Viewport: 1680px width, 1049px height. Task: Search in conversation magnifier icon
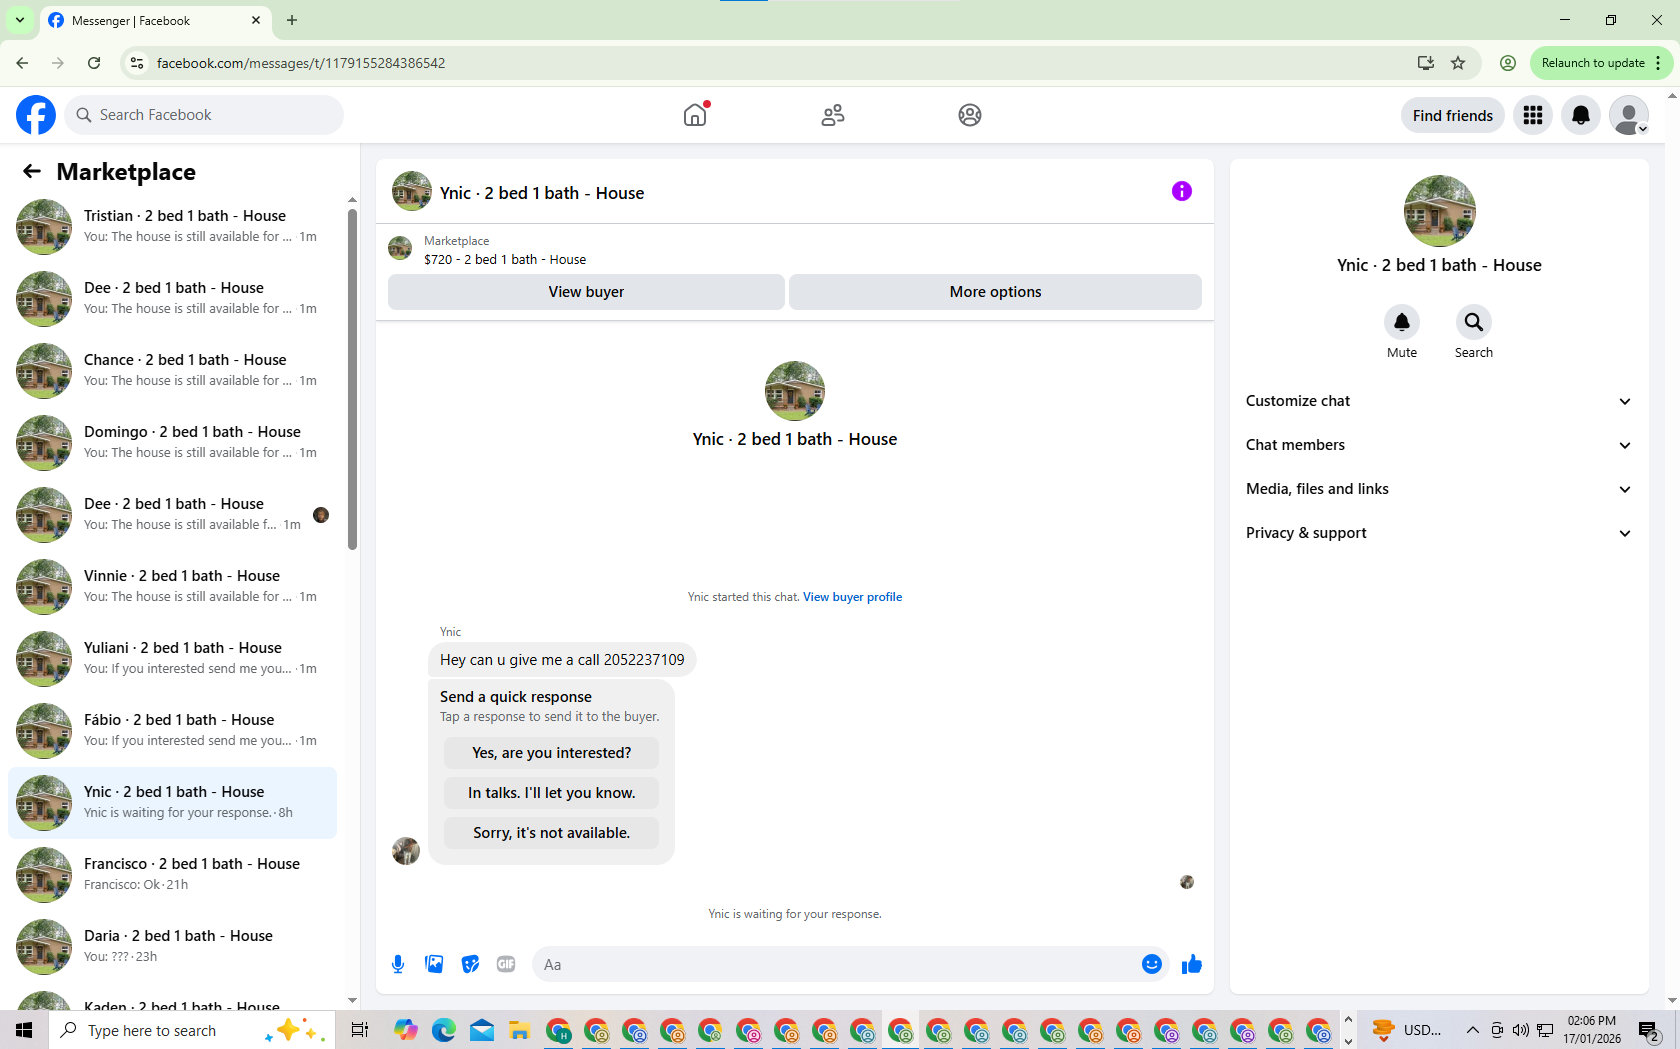point(1474,322)
